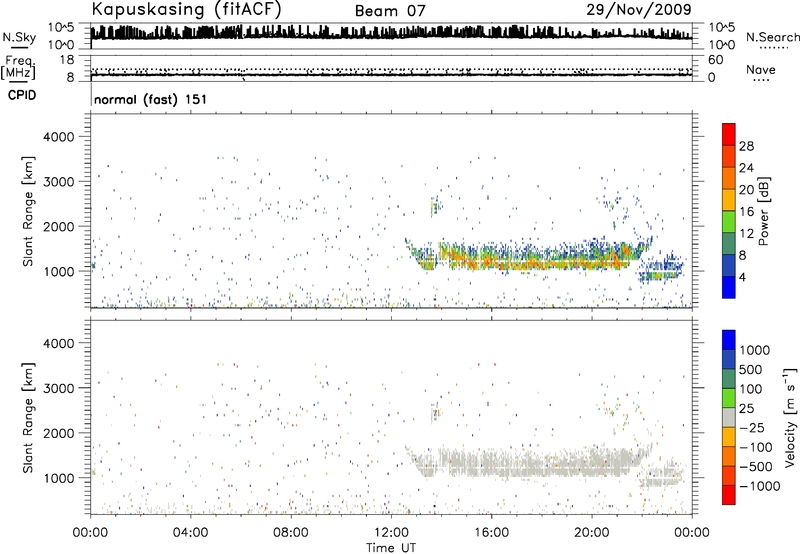Click the date "29/Nov/2009"
Viewport: 800px width, 554px height.
pyautogui.click(x=639, y=9)
